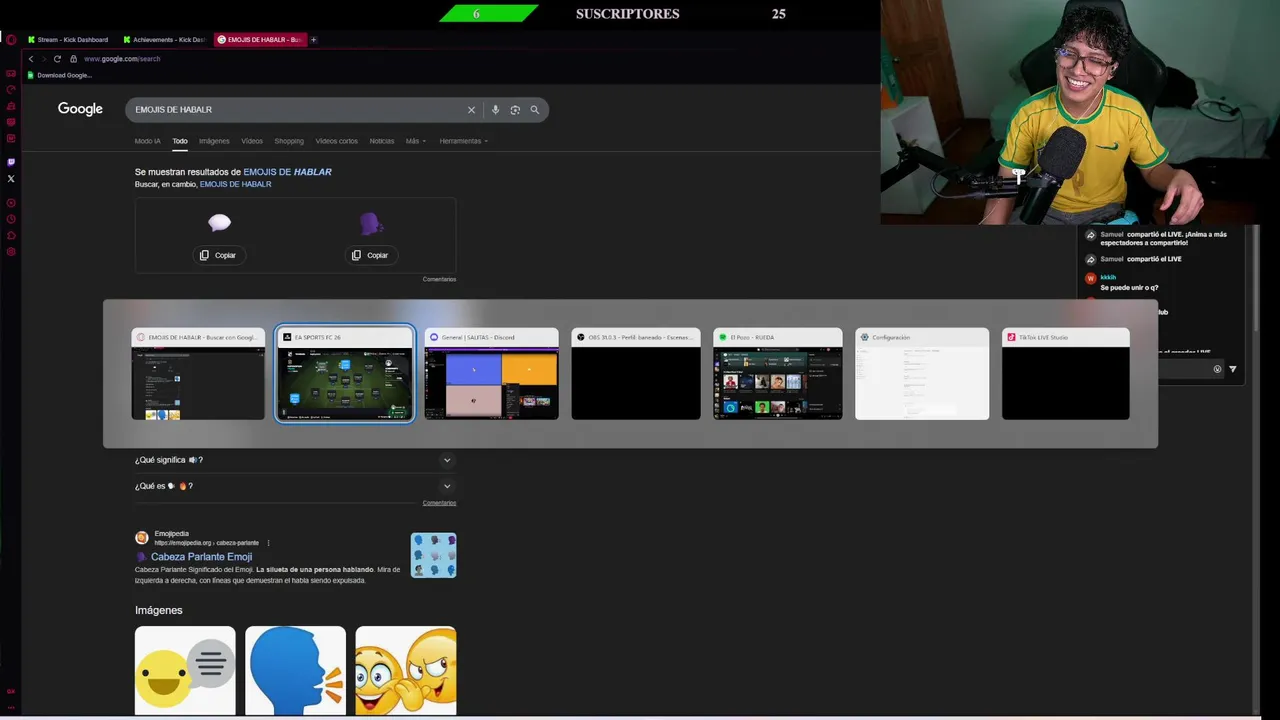Open the Twitch icon in Opera sidebar
The height and width of the screenshot is (720, 1280).
[x=11, y=162]
